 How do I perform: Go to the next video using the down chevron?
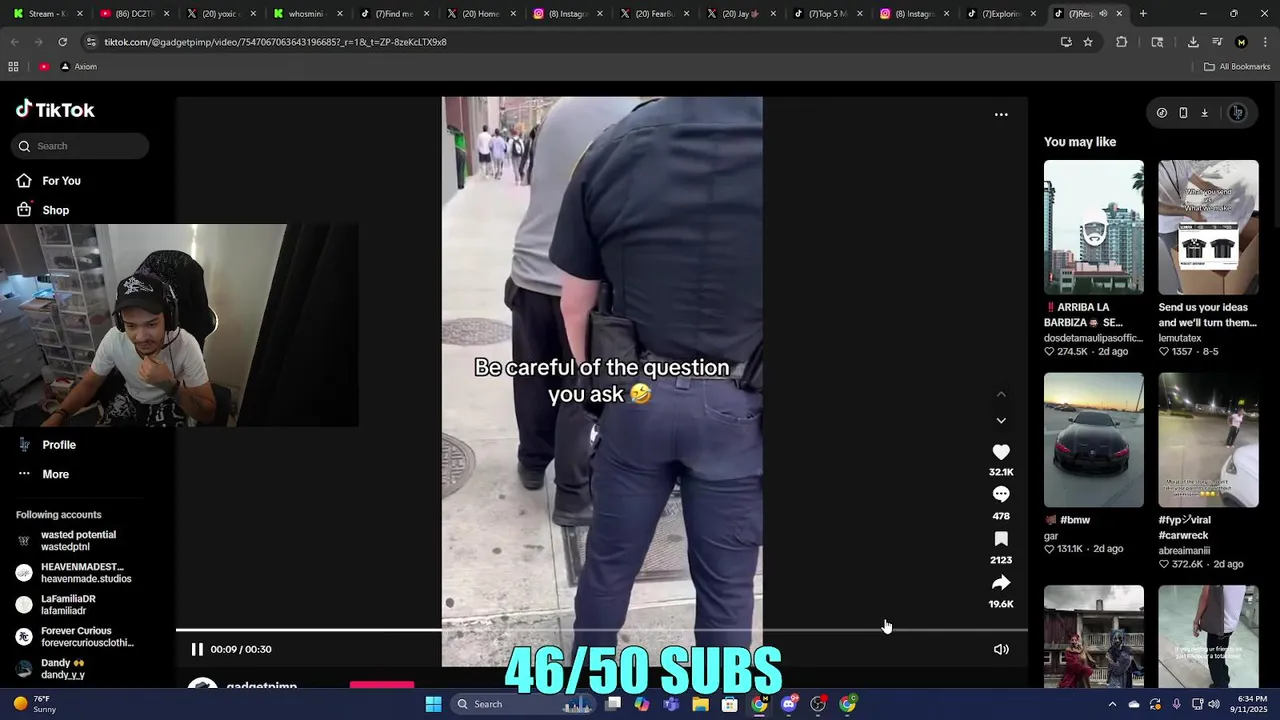point(1001,420)
